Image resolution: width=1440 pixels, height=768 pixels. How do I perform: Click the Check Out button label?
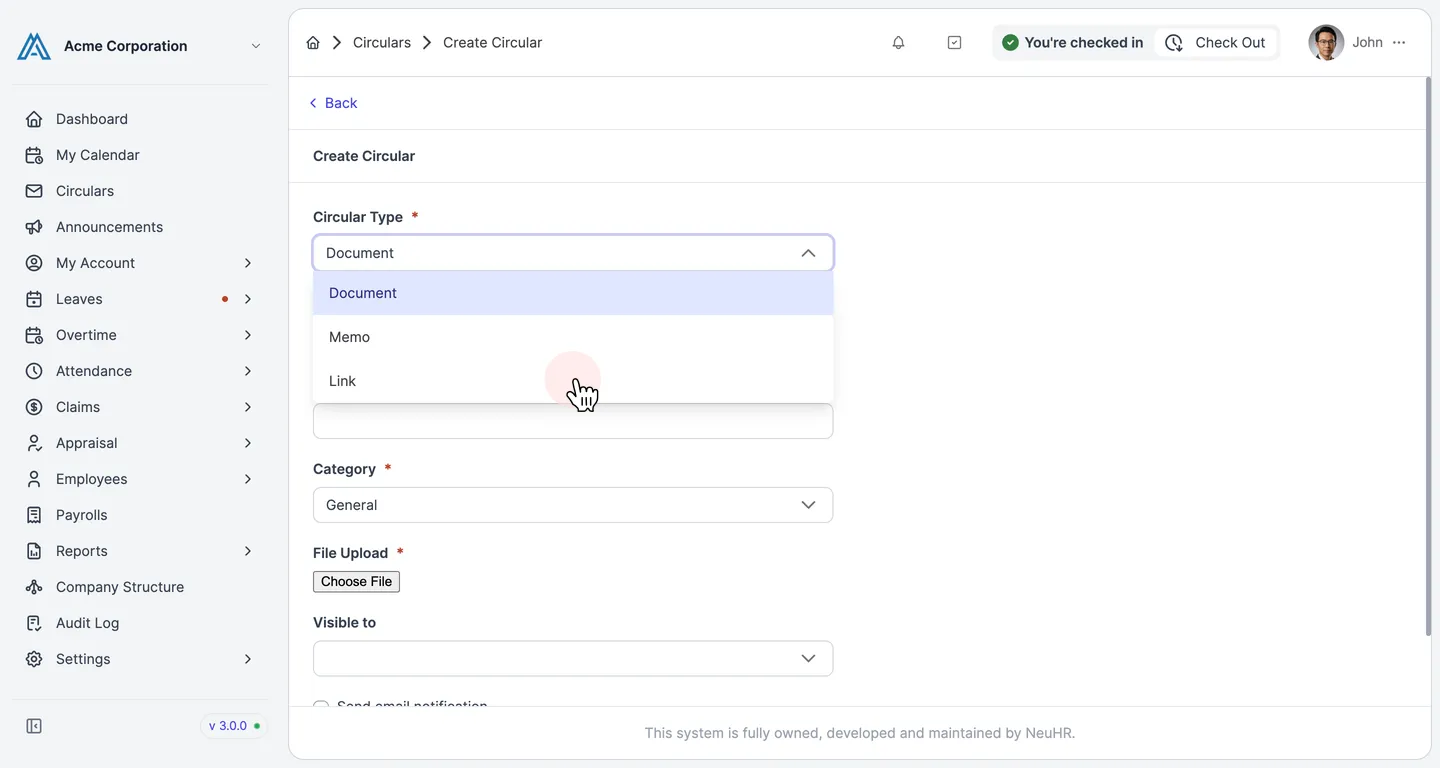click(x=1230, y=43)
